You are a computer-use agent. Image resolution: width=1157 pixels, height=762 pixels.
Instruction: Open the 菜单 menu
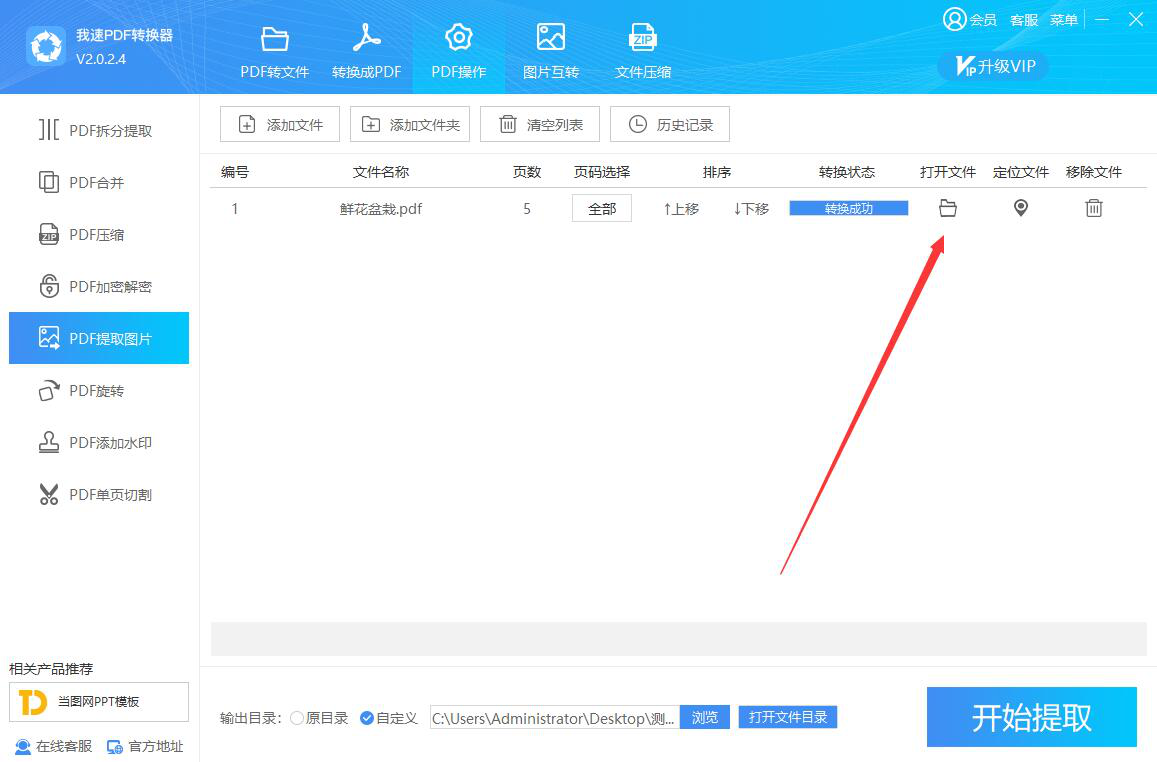pos(1064,20)
